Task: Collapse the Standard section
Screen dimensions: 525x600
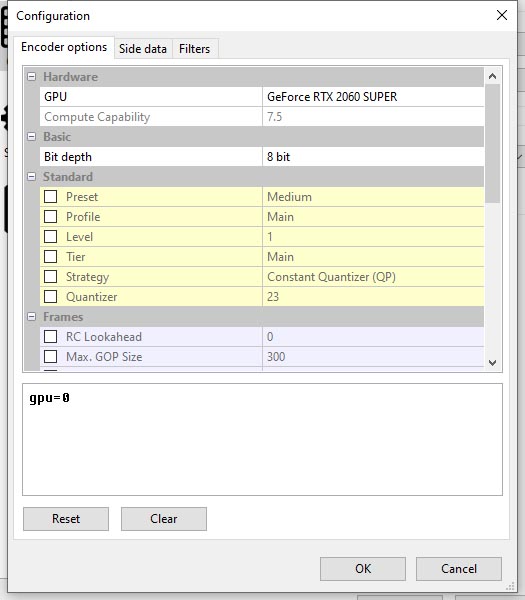Action: (x=32, y=177)
